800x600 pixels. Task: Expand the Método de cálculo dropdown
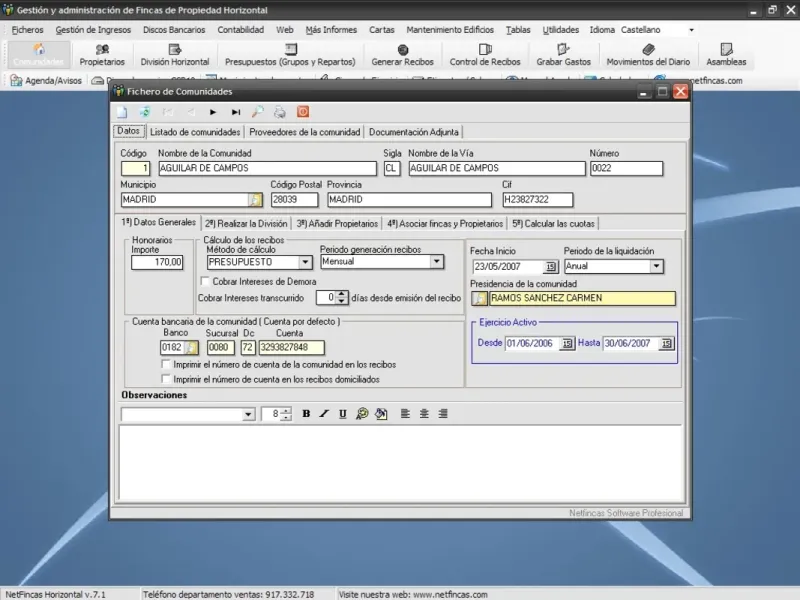pos(306,262)
